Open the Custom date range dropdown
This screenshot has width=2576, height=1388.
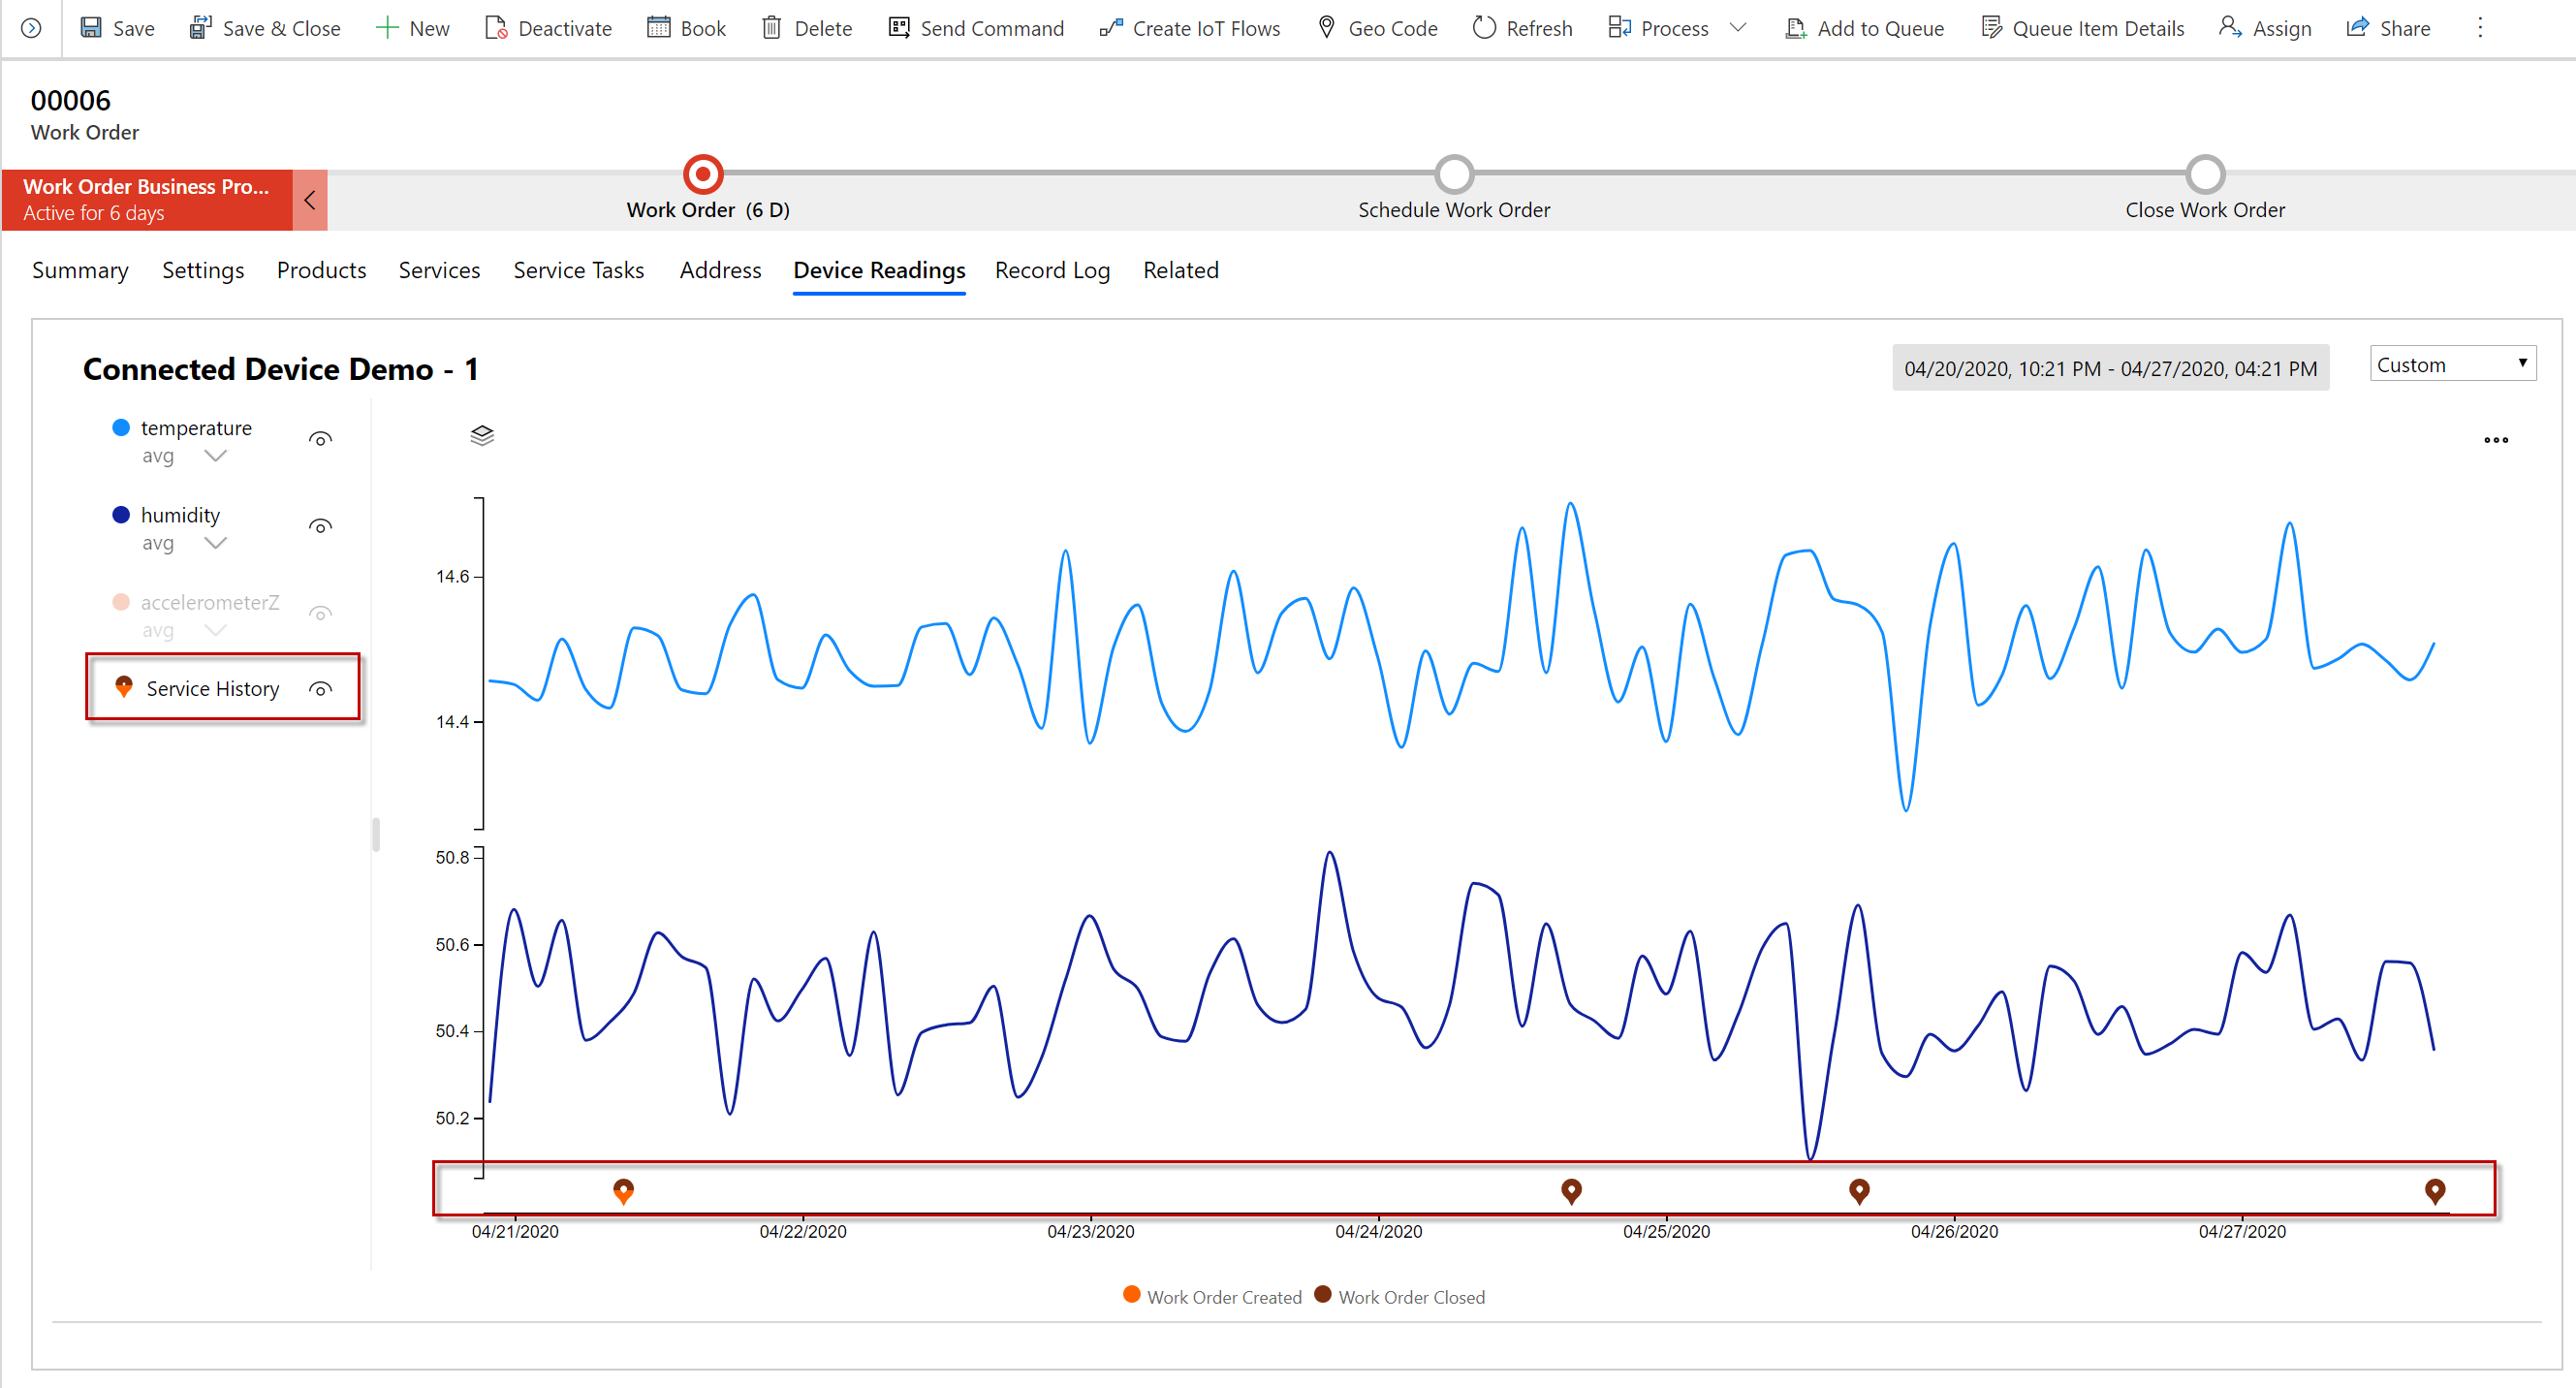(2451, 365)
